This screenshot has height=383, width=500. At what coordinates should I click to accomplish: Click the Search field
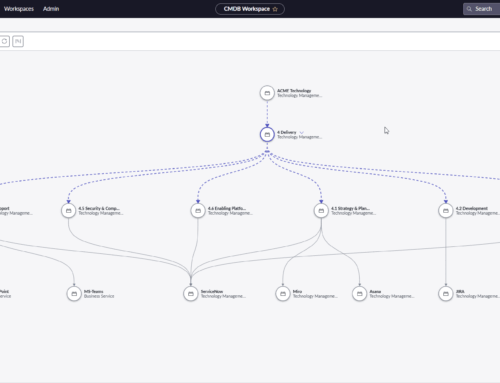pos(481,9)
